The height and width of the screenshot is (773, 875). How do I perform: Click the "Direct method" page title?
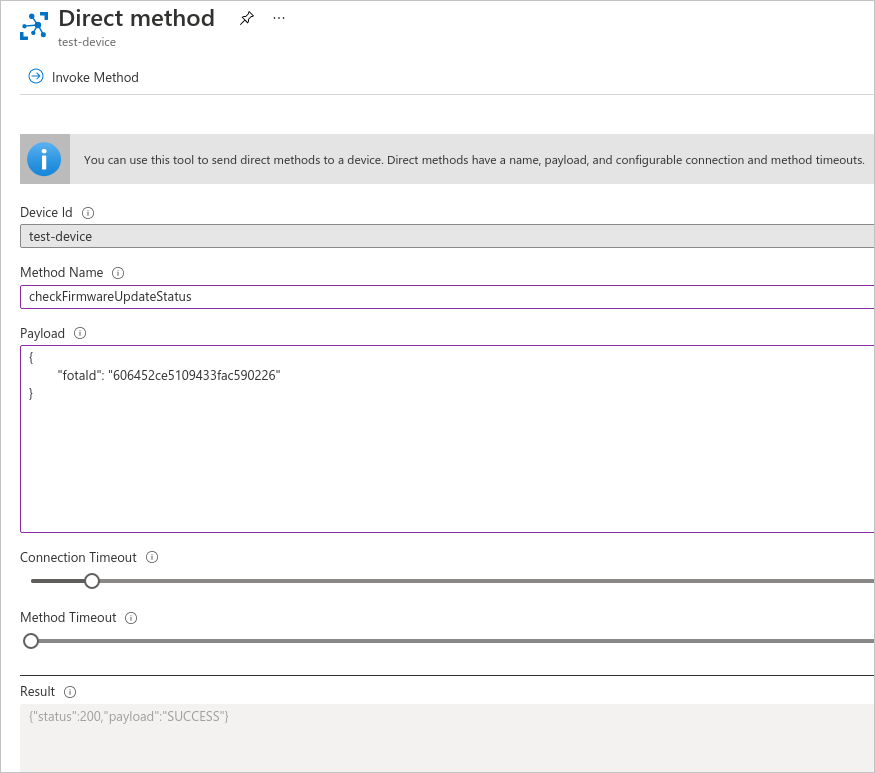137,18
